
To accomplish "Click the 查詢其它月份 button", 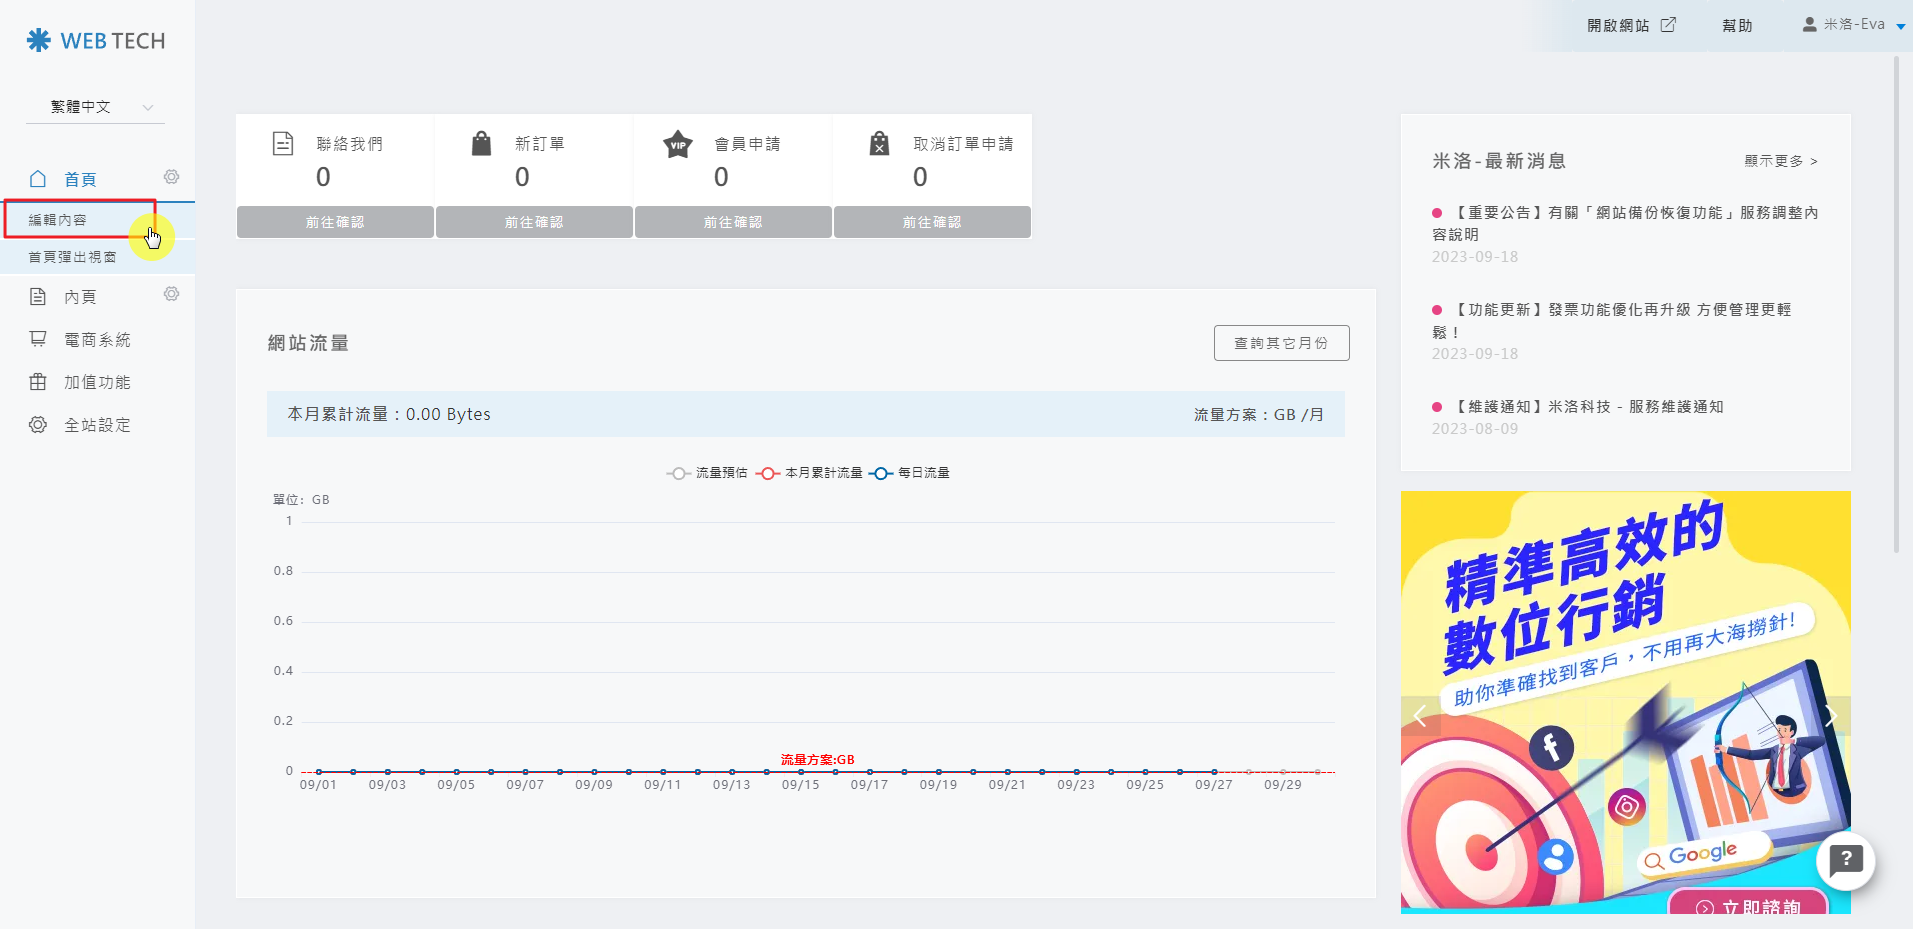I will tap(1281, 343).
